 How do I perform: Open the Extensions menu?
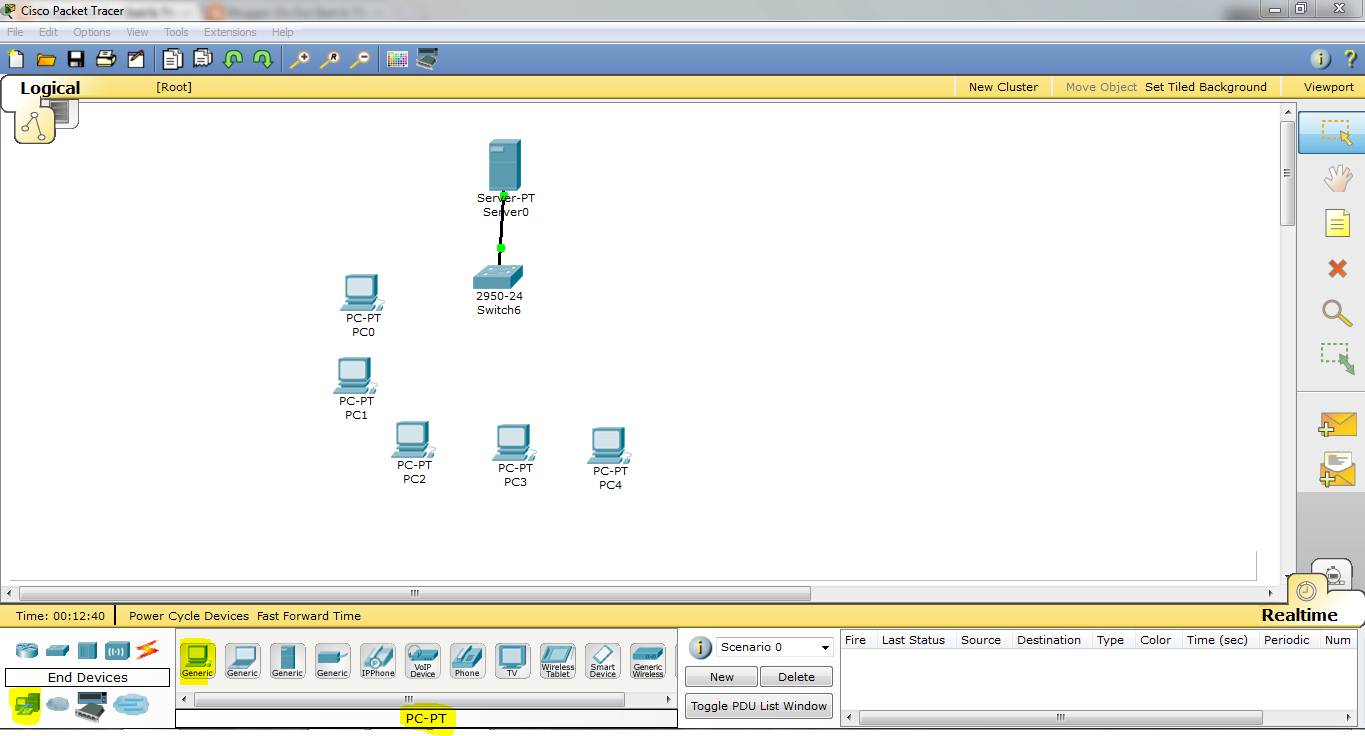click(x=230, y=32)
